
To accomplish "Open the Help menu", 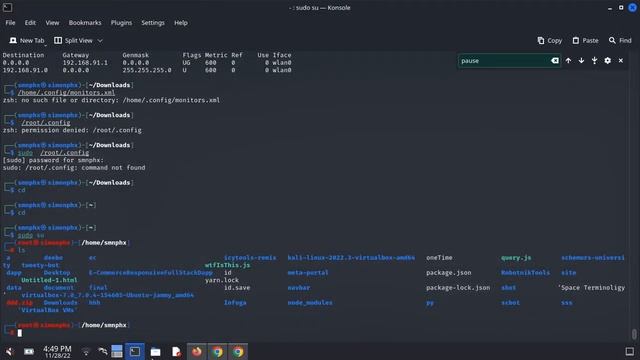I will [181, 23].
